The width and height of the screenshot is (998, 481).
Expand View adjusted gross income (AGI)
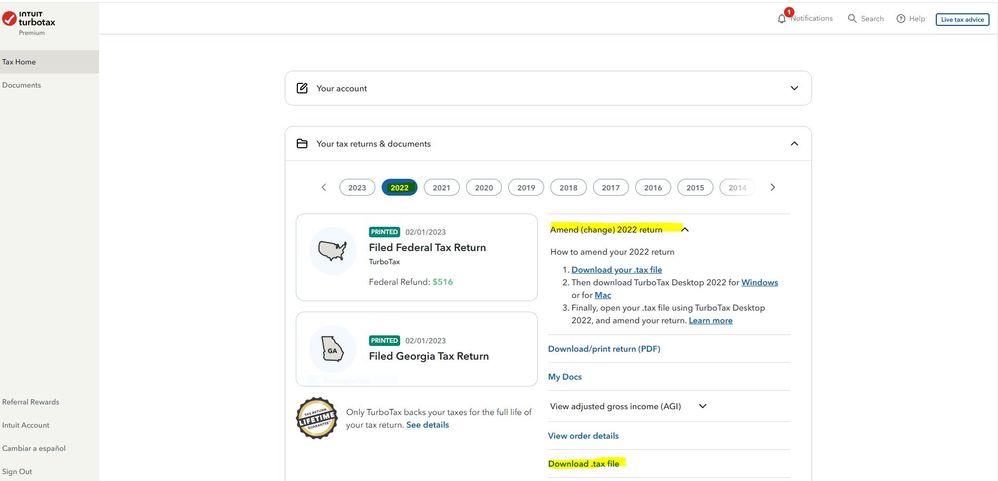(x=703, y=406)
